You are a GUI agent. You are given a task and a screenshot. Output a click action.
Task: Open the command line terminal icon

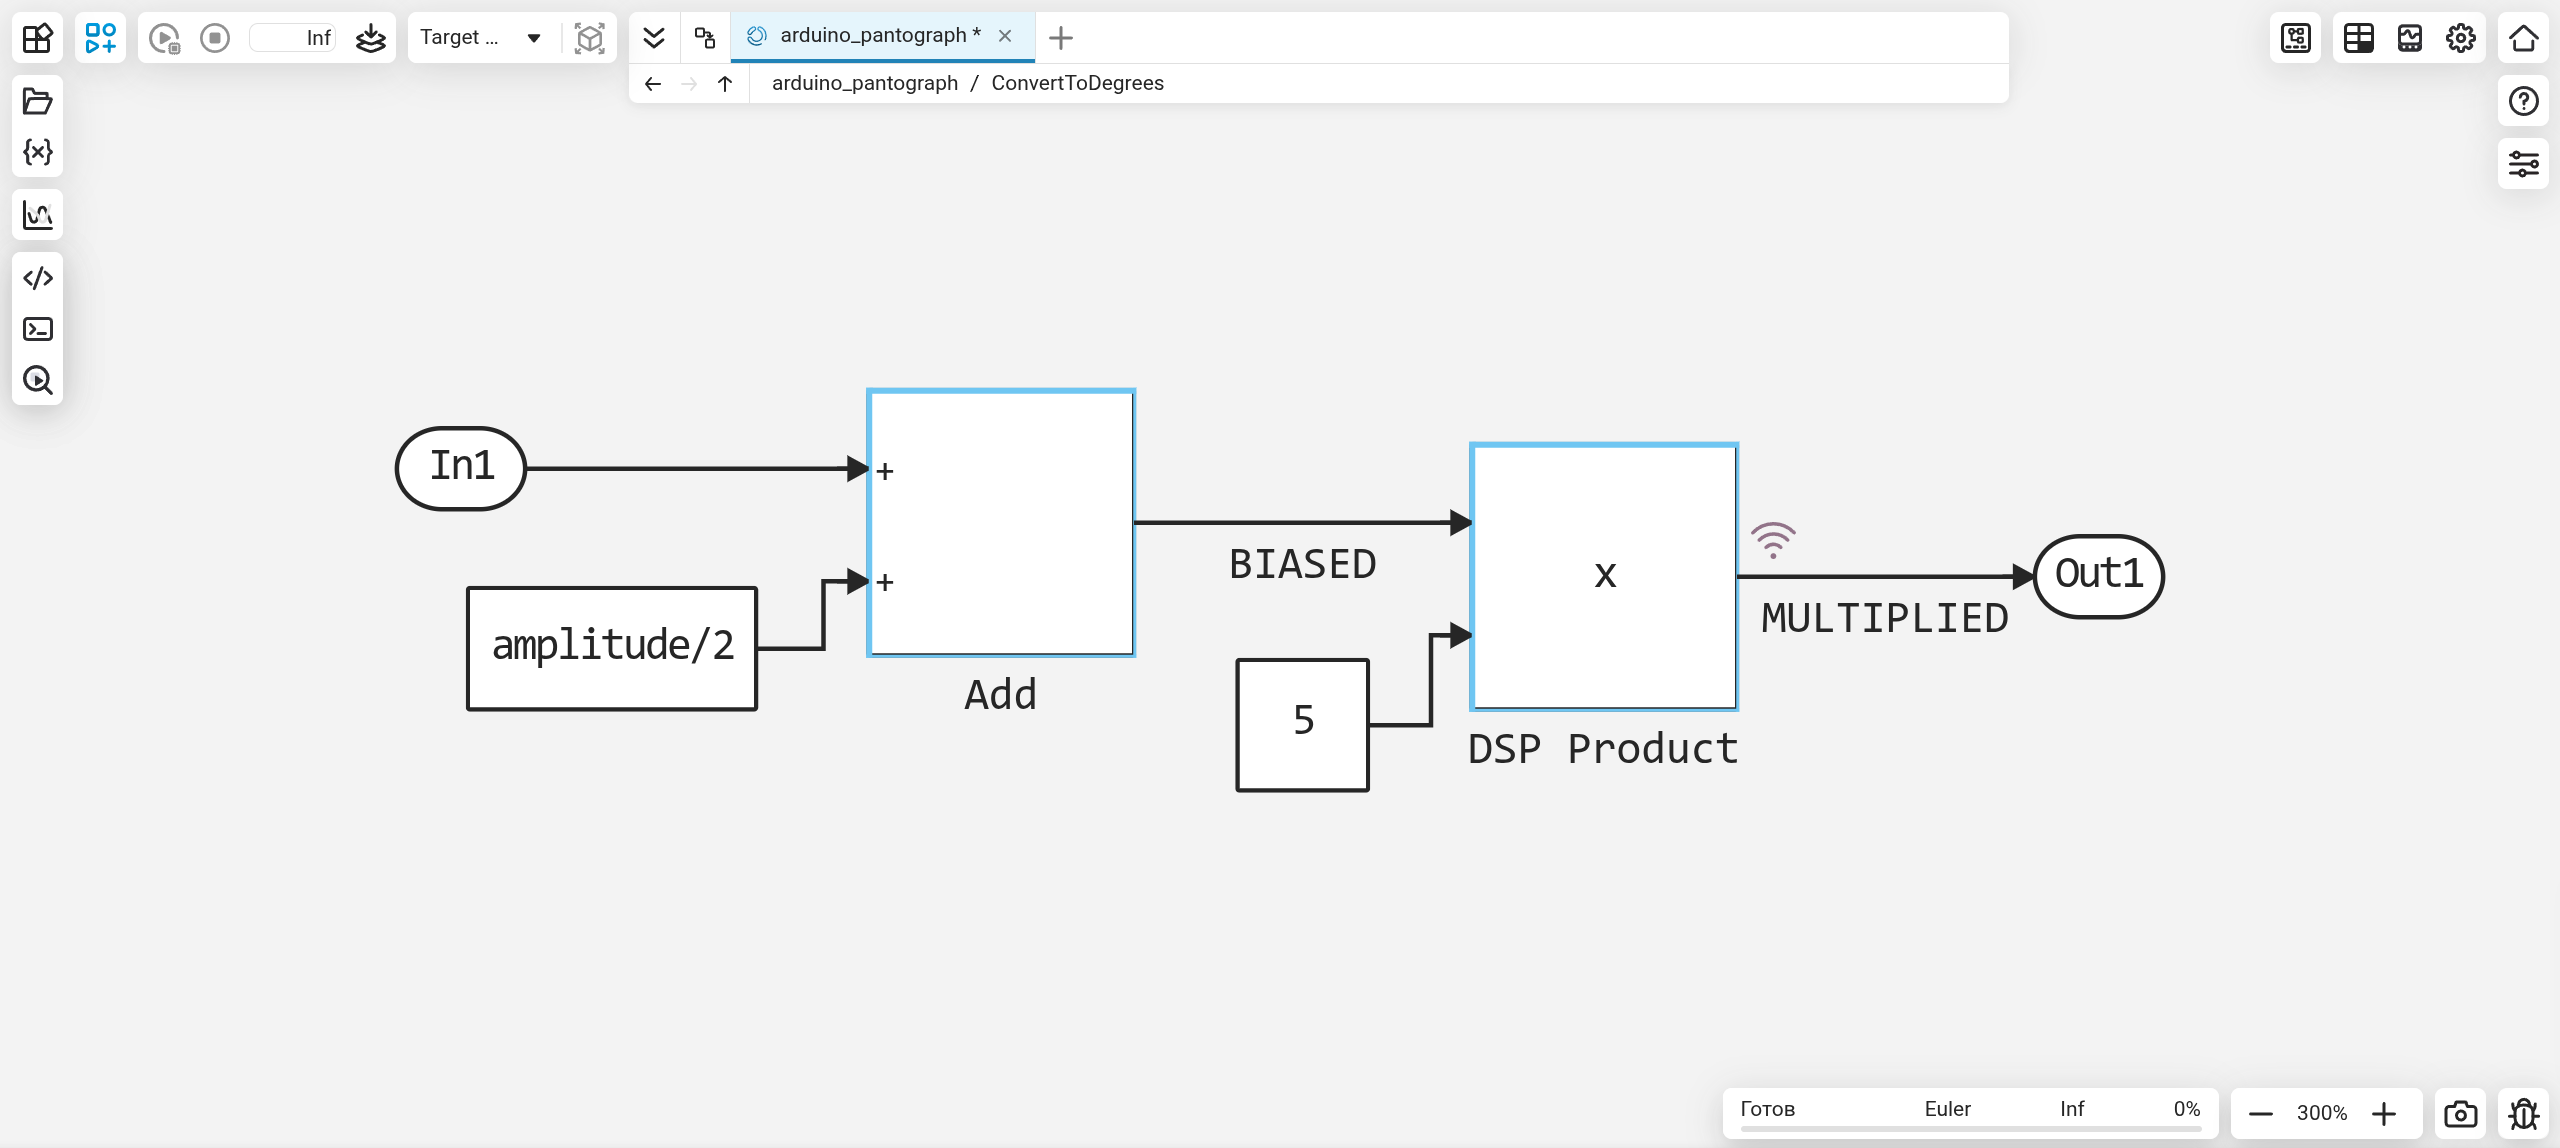click(37, 329)
